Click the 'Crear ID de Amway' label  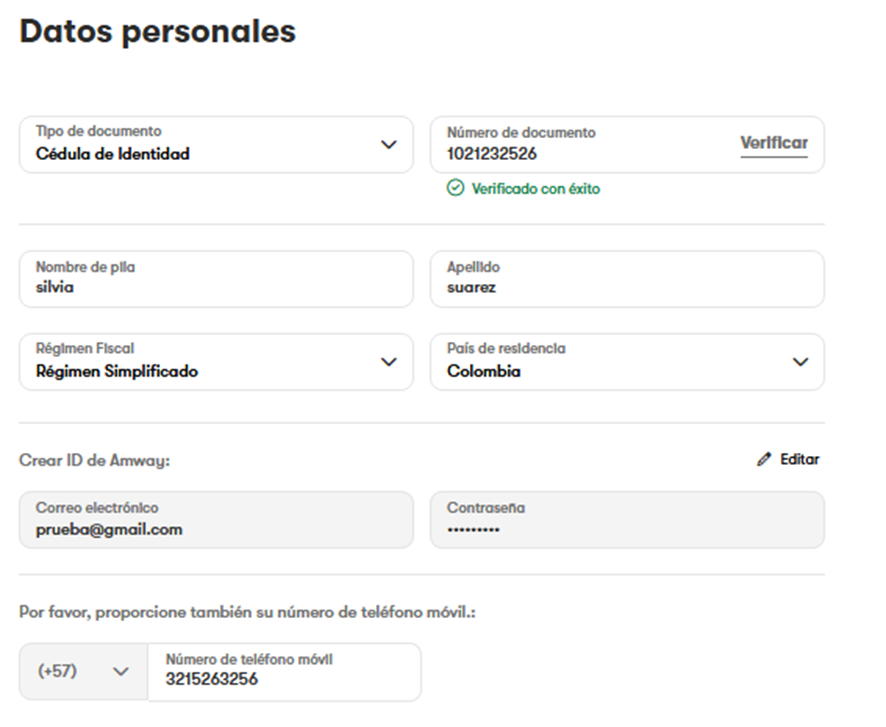click(x=95, y=461)
